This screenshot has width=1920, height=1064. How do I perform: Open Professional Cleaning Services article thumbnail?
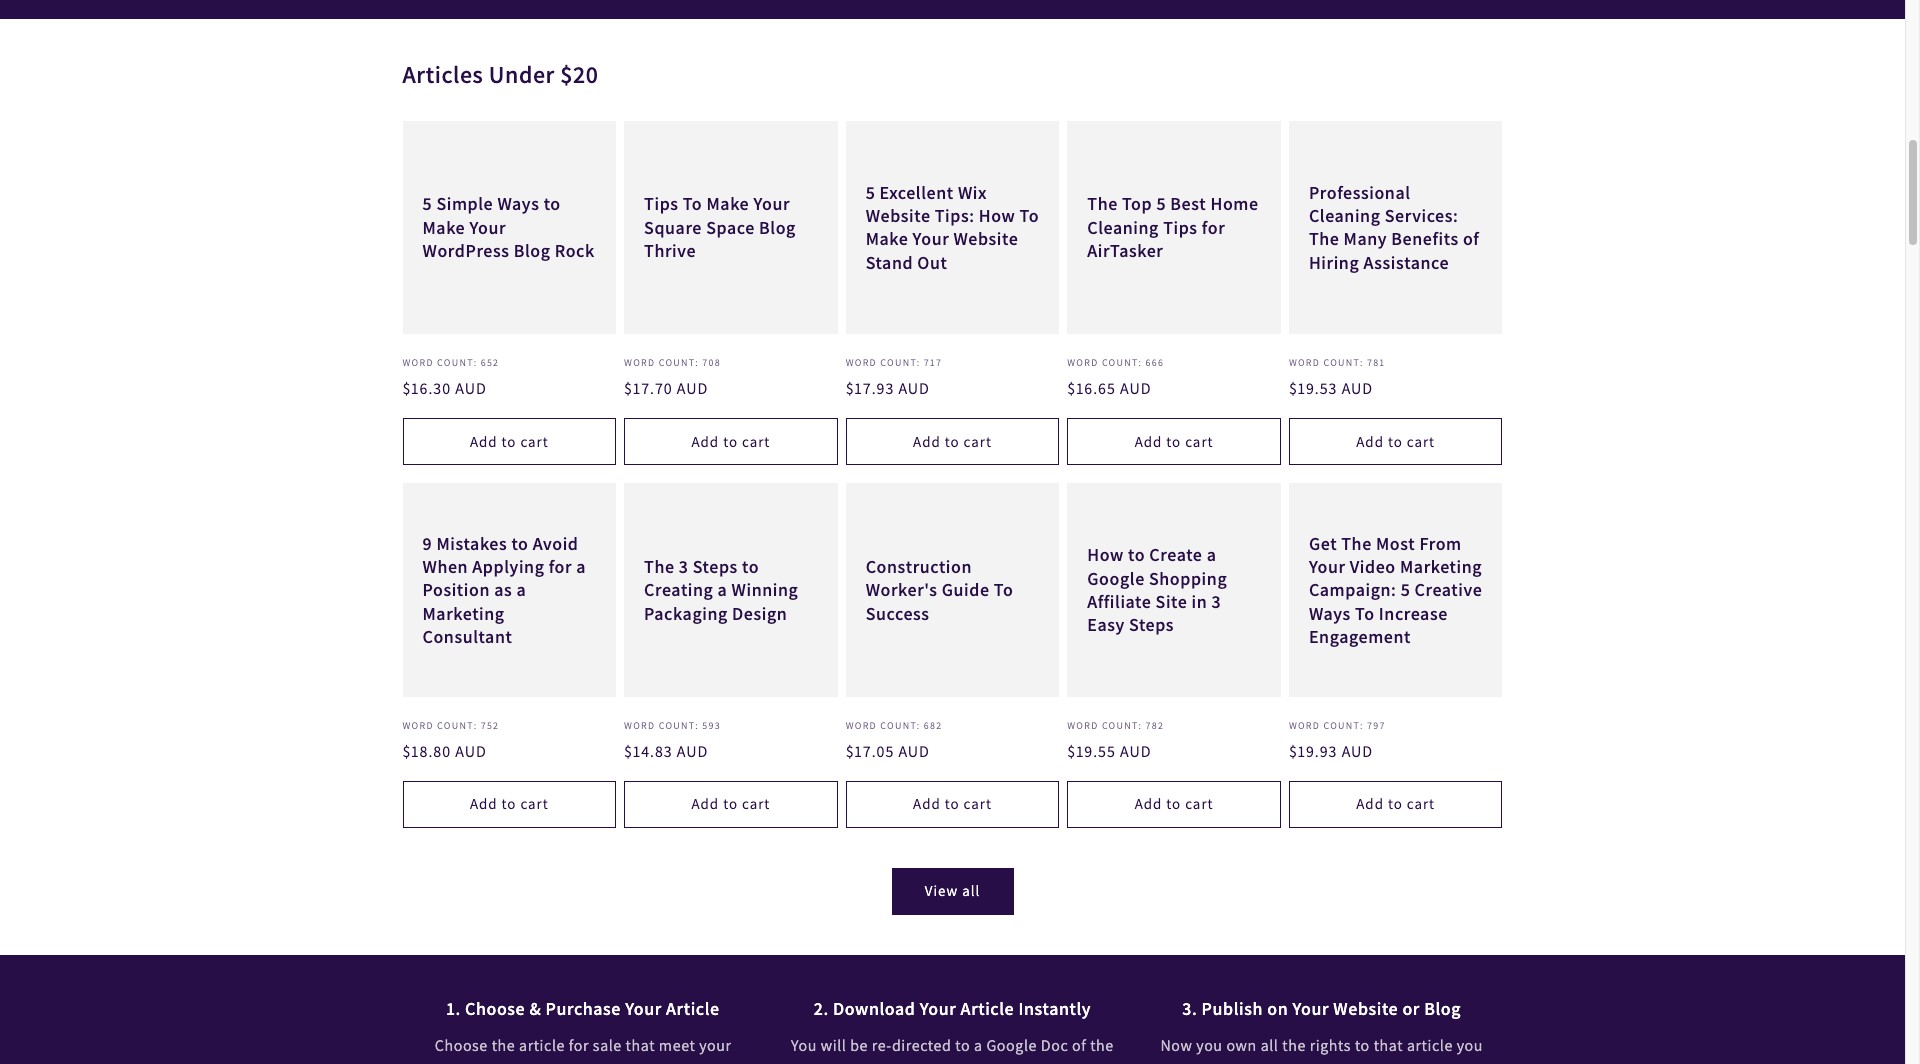coord(1393,228)
